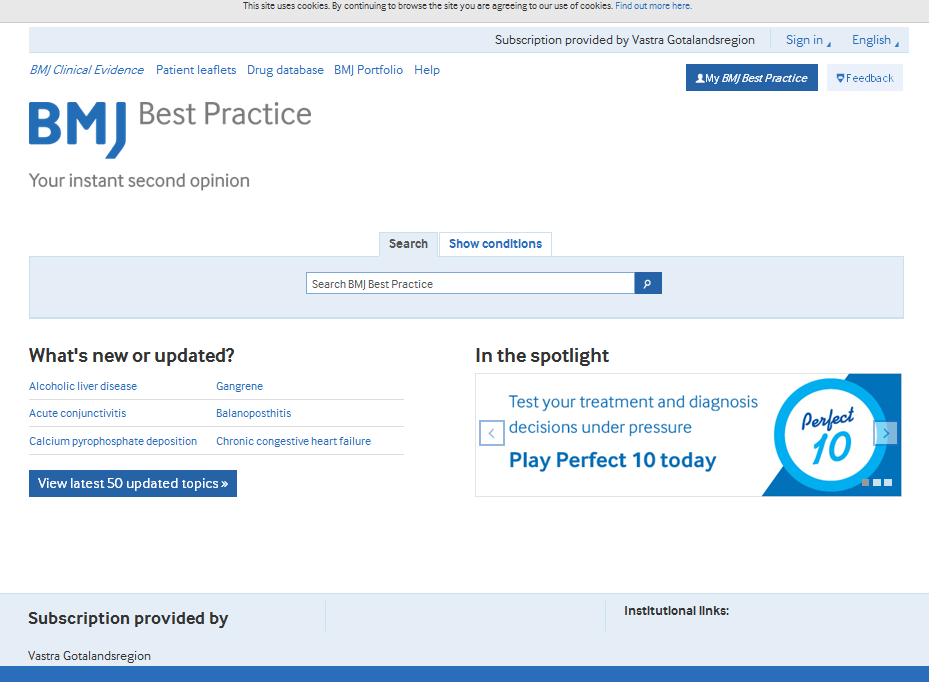Go to next spotlight slide arrow

886,433
